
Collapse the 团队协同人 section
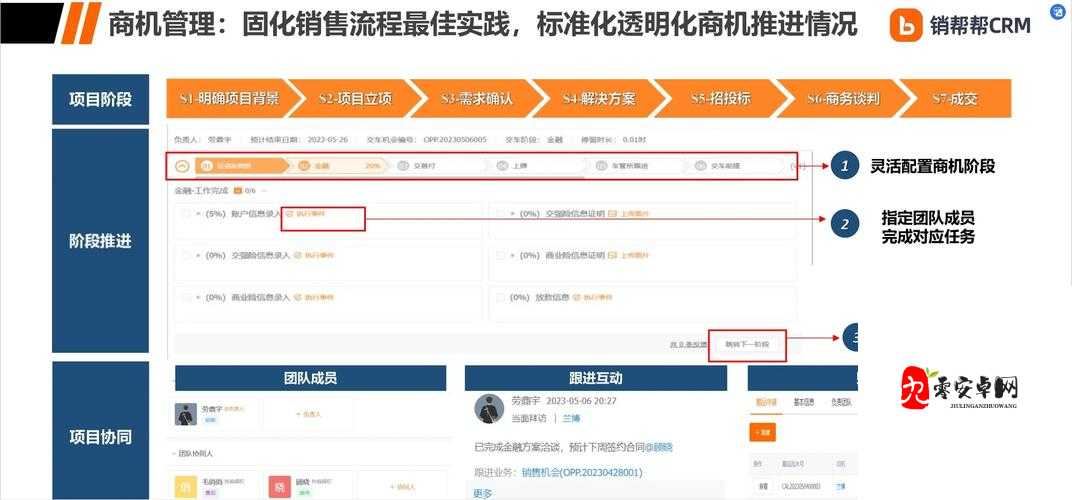173,453
